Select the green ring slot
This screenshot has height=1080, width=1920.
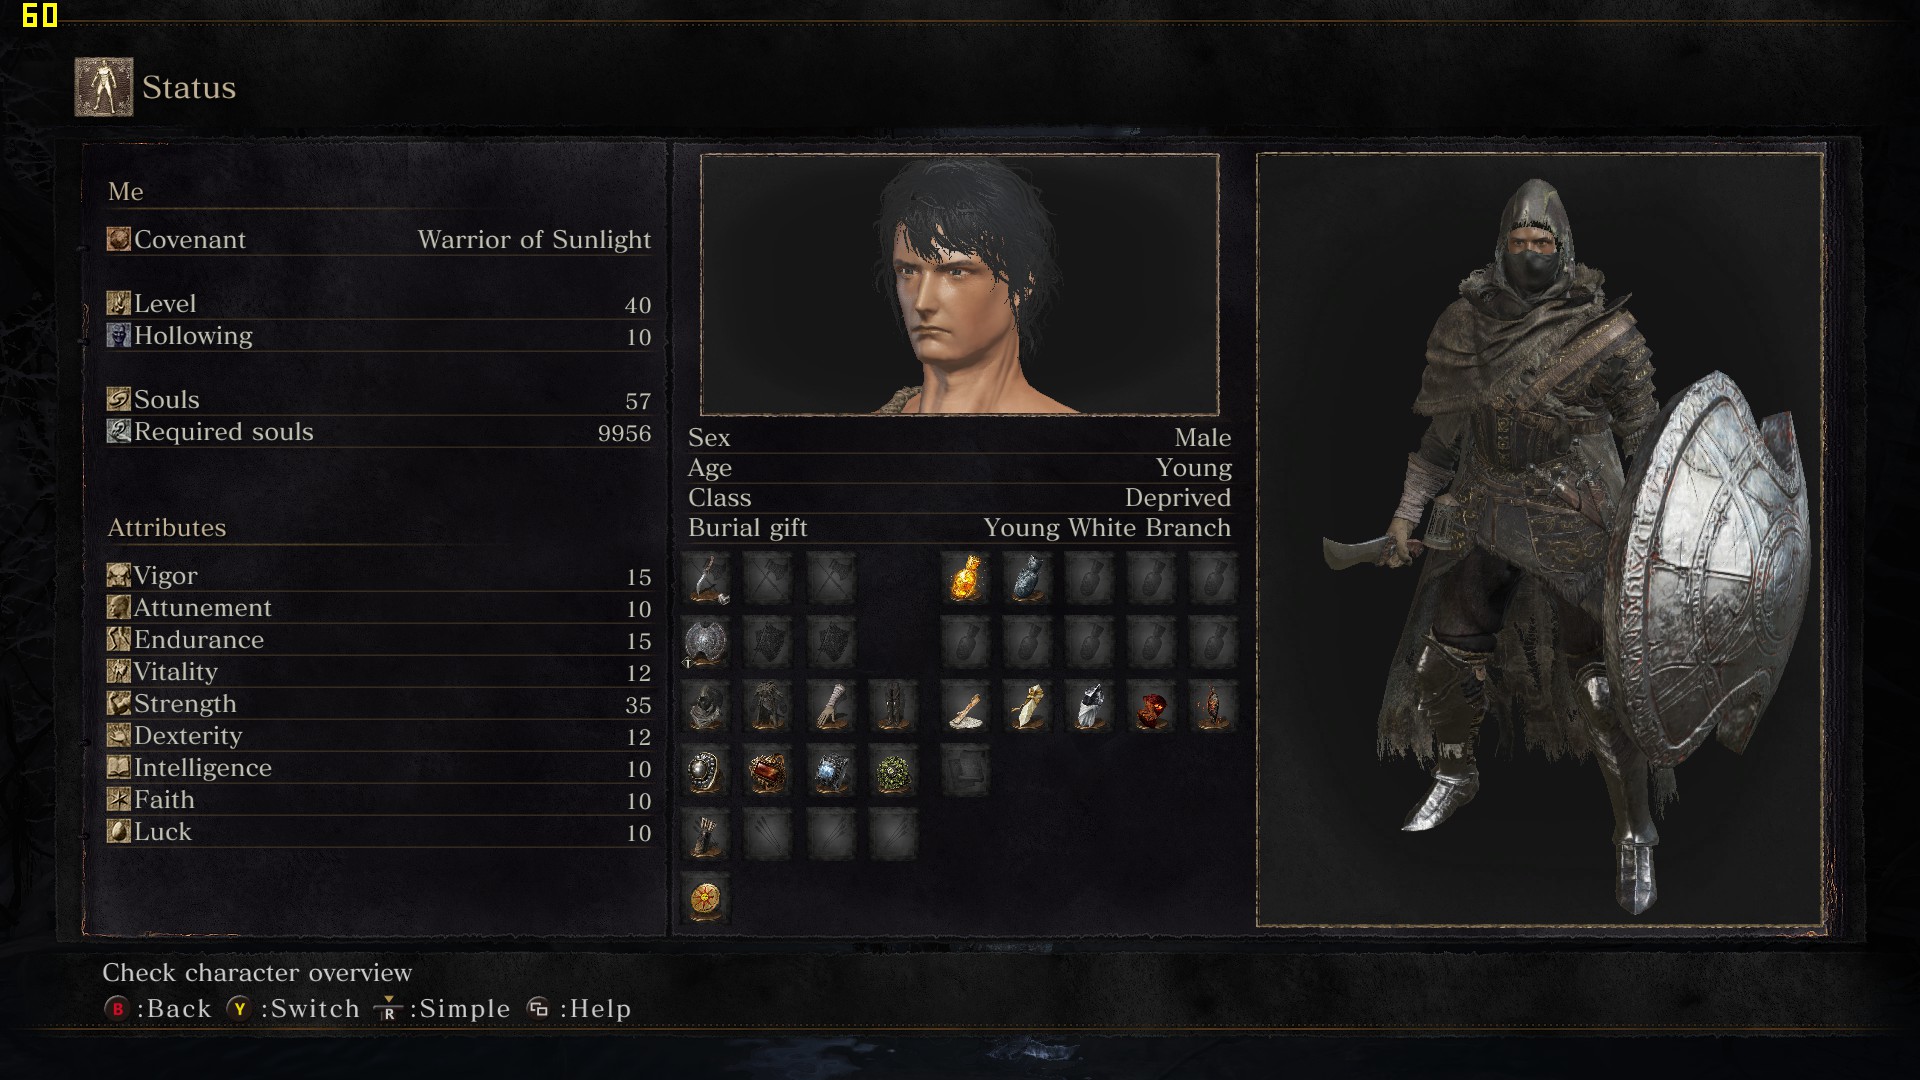click(x=892, y=771)
